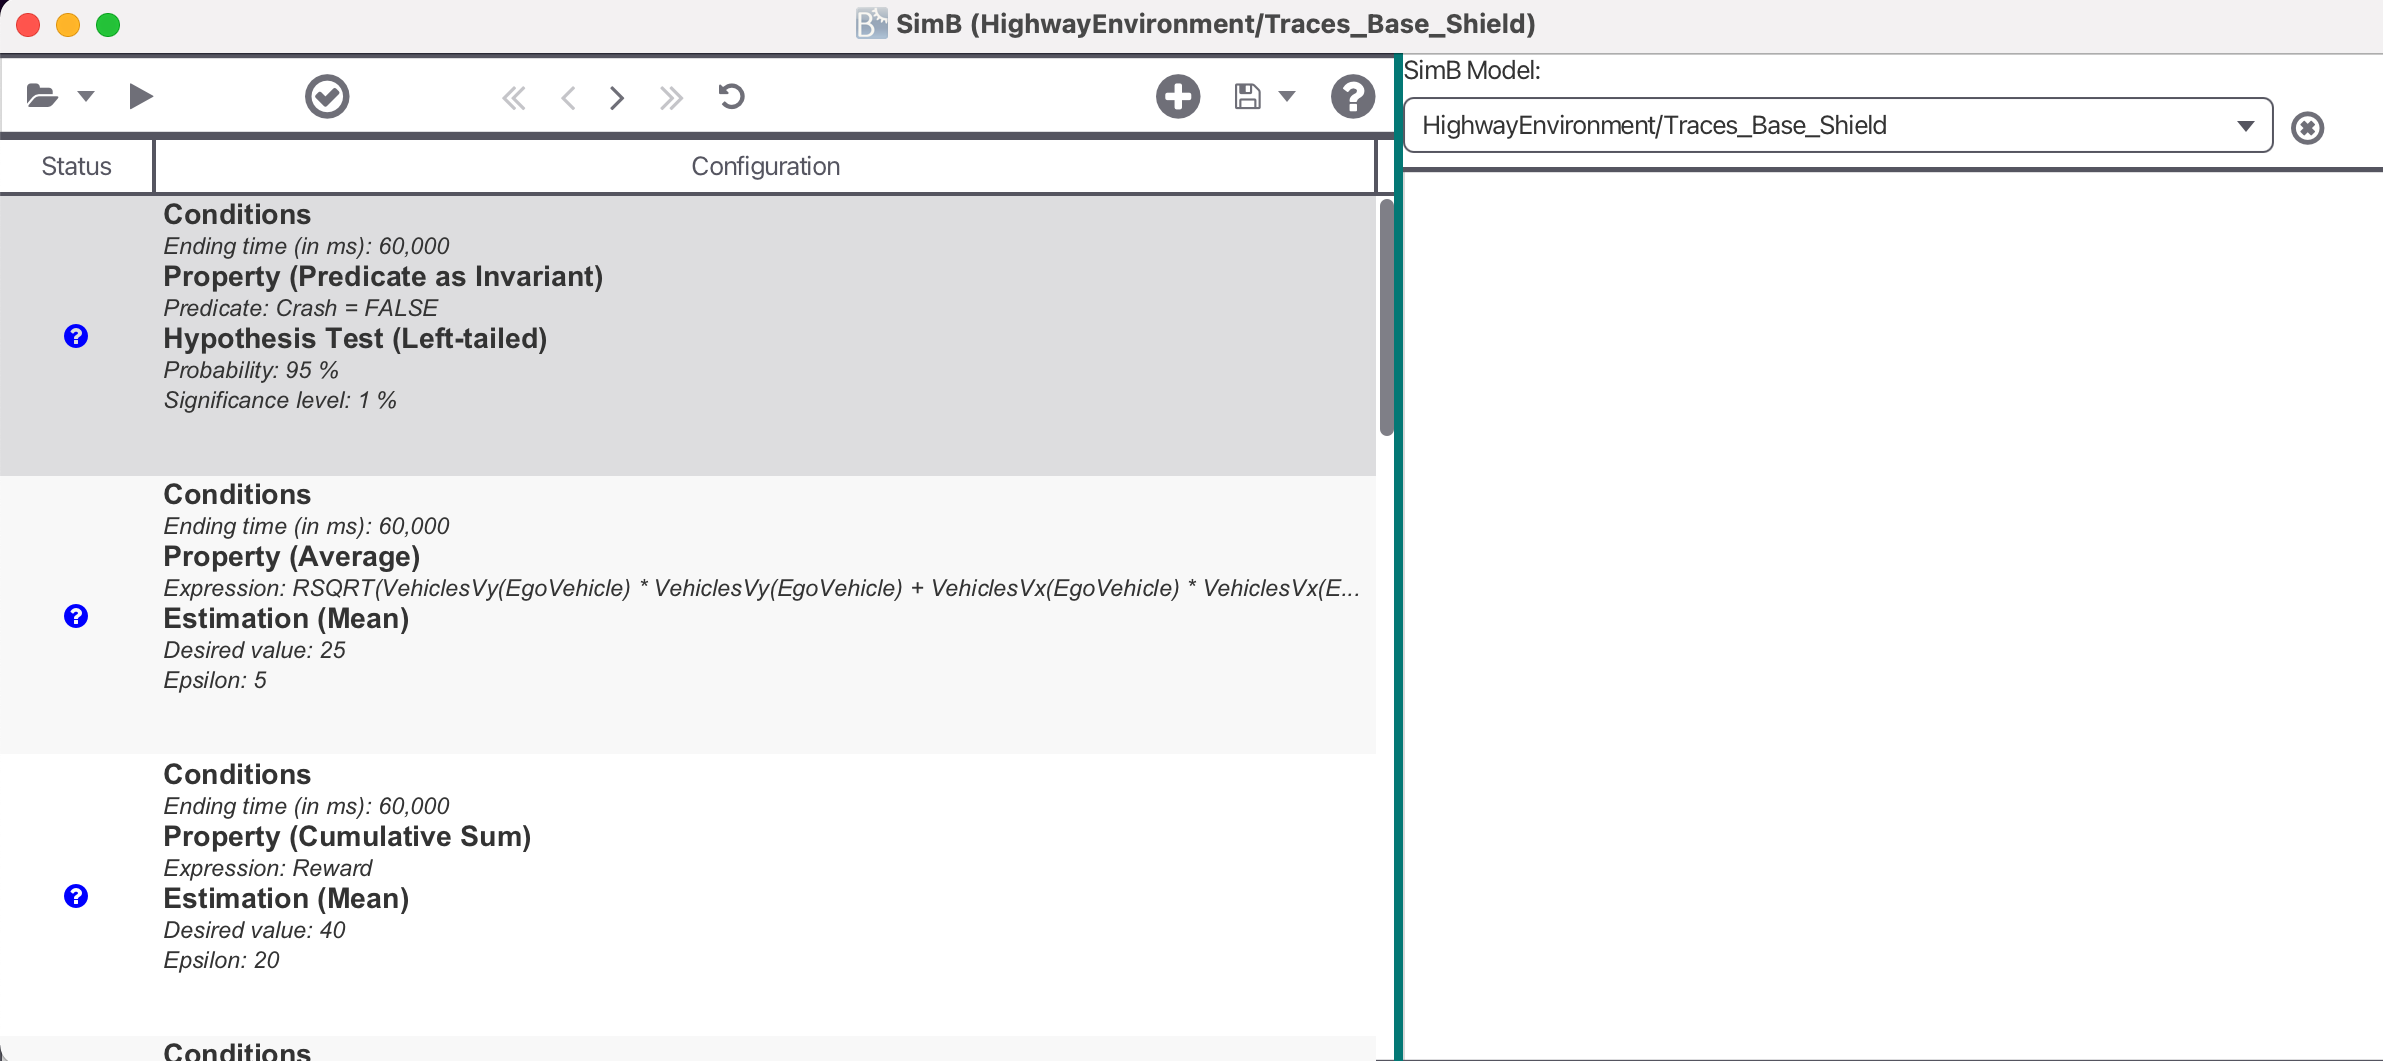Click the 'Expression: Reward' text
This screenshot has width=2383, height=1061.
[x=268, y=868]
